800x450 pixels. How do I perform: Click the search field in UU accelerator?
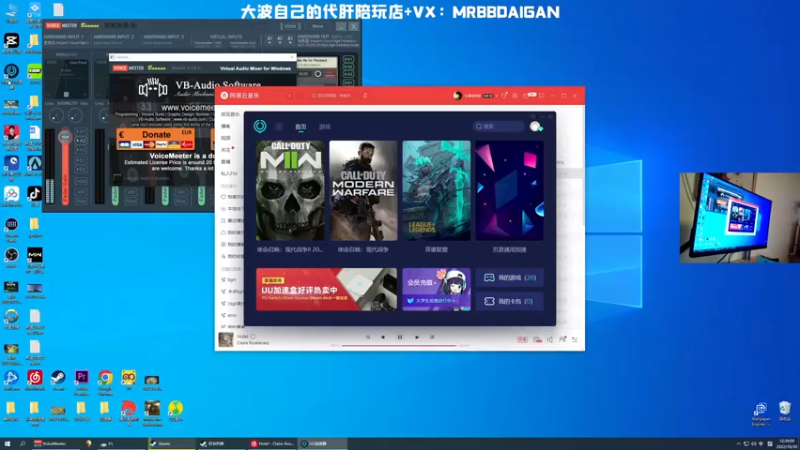[498, 126]
